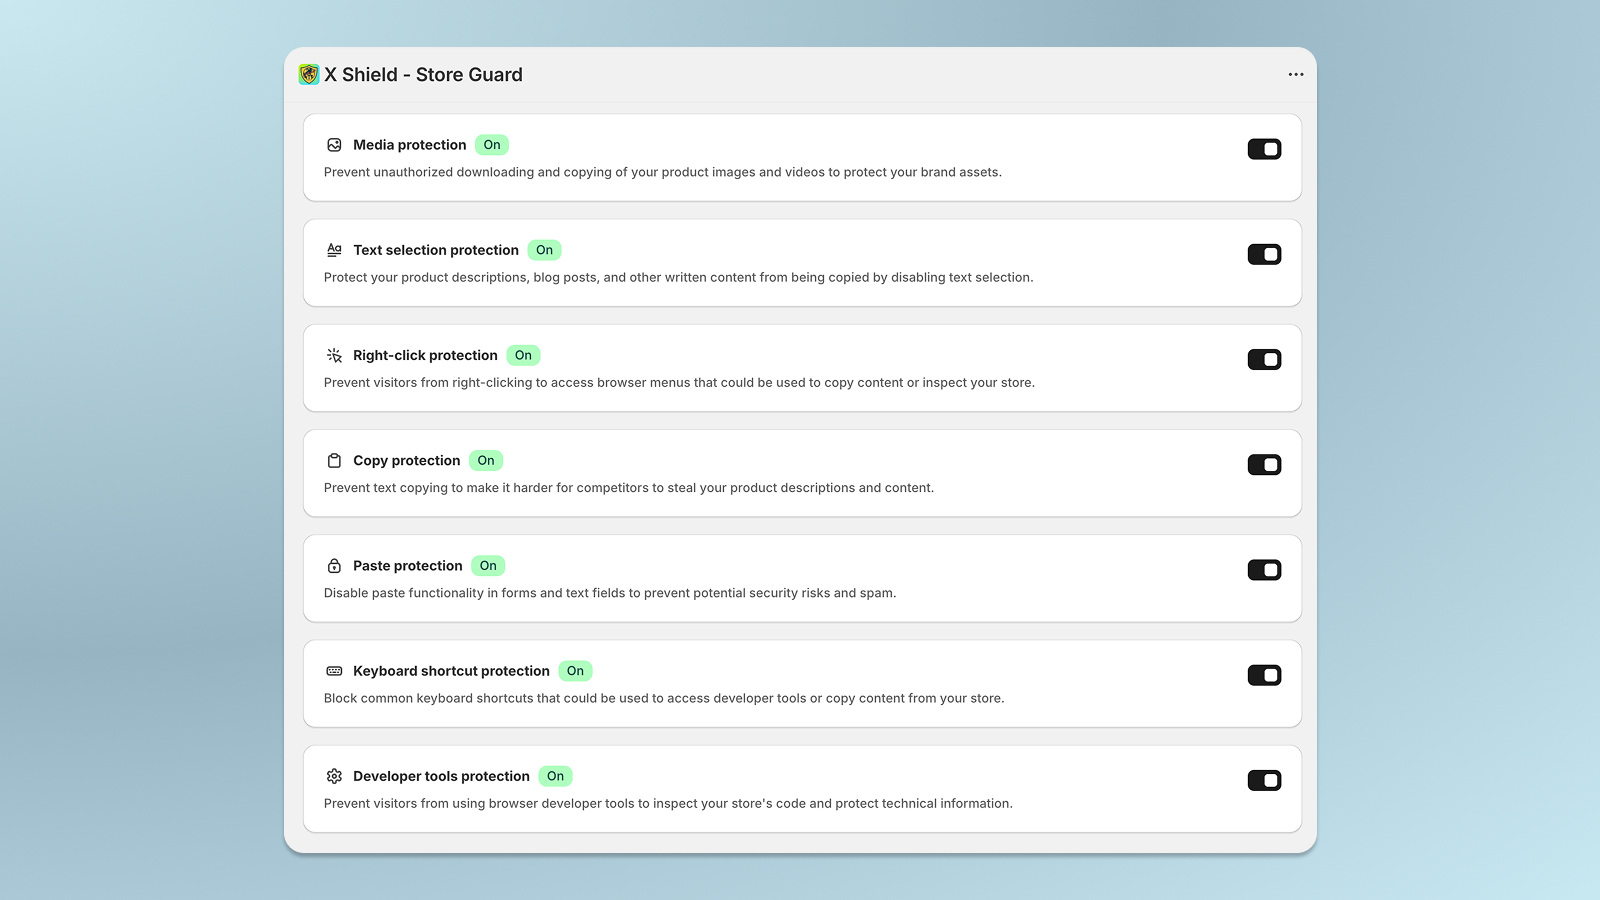Click the gear icon for Developer tools protection
The height and width of the screenshot is (900, 1600).
(x=334, y=776)
